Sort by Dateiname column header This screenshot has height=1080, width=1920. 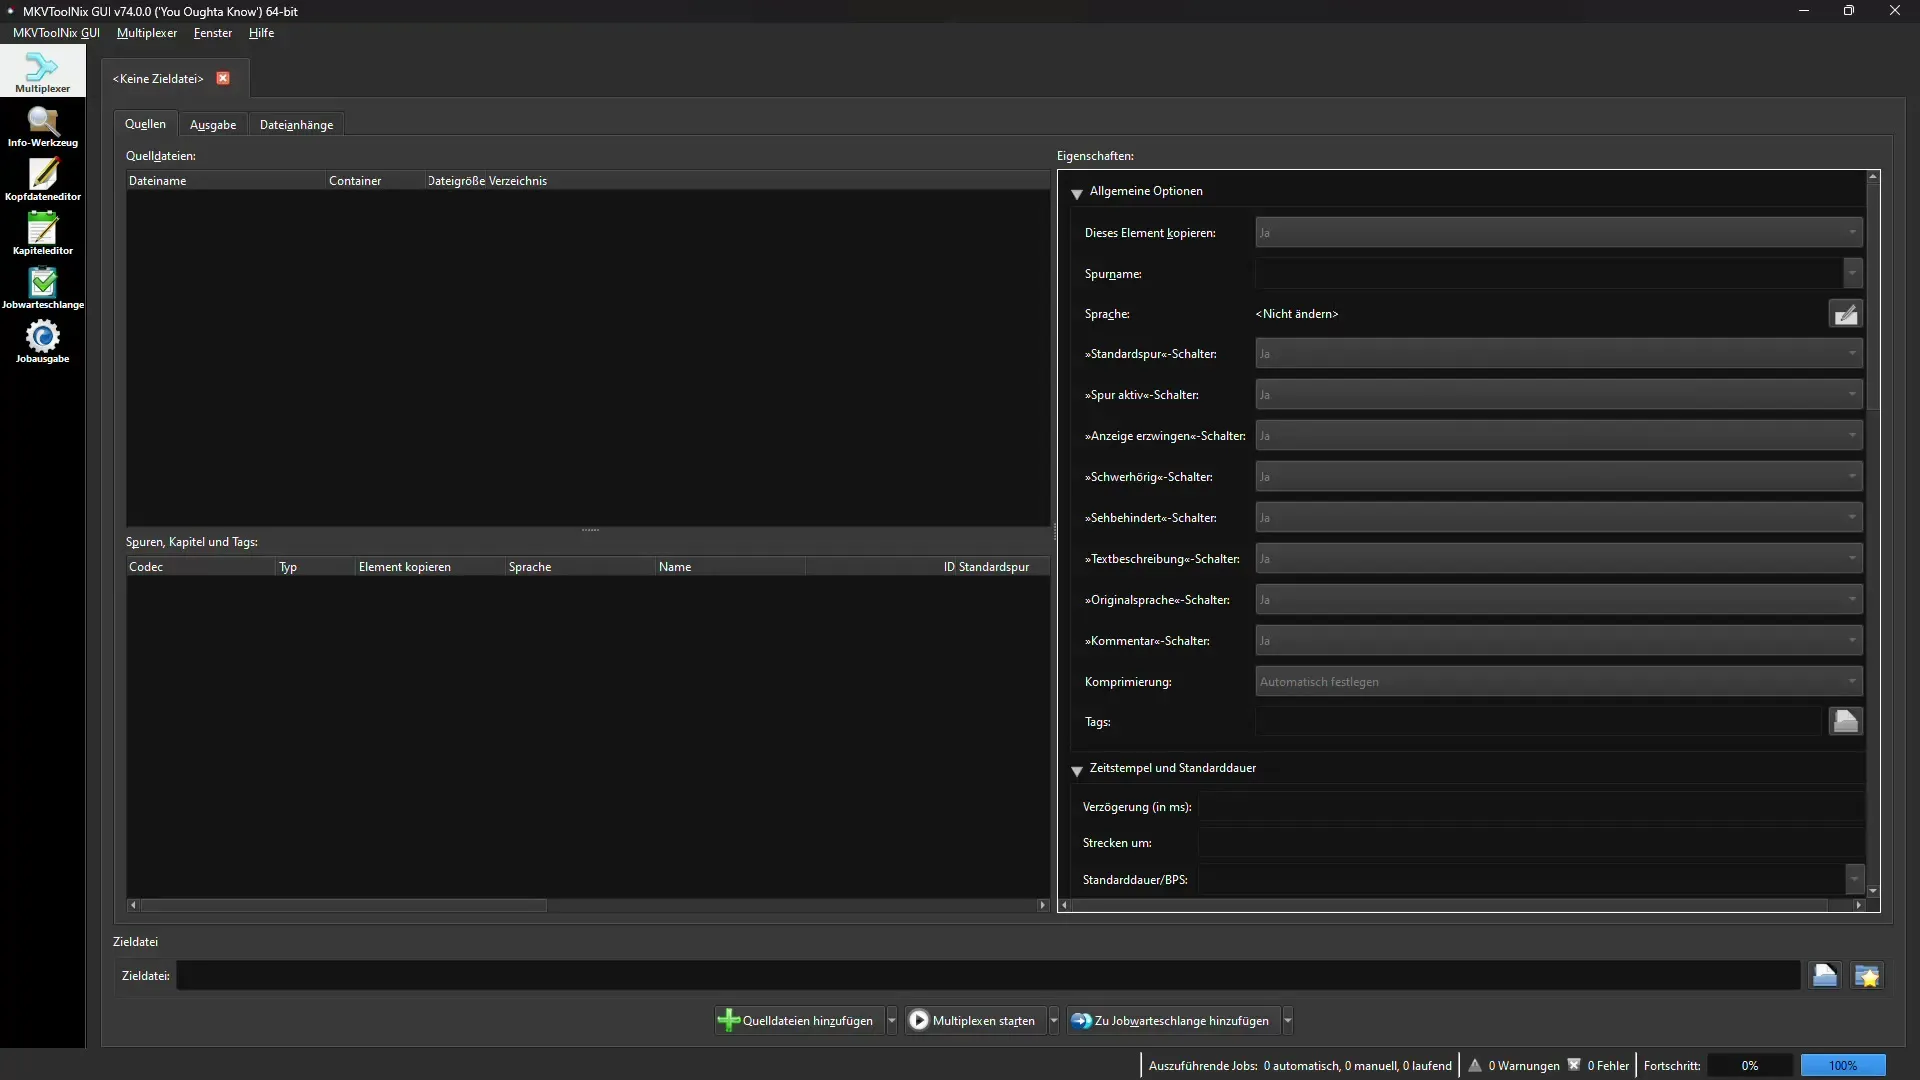click(225, 181)
